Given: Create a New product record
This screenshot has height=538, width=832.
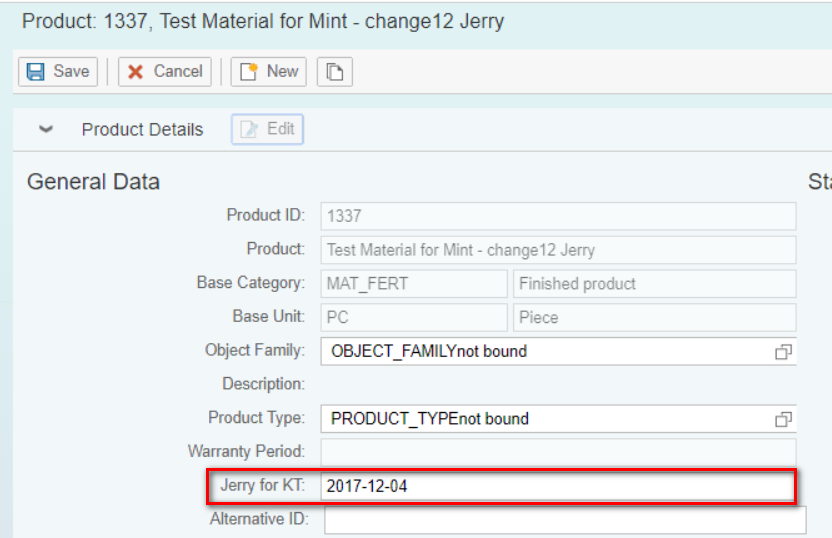Looking at the screenshot, I should (x=269, y=72).
